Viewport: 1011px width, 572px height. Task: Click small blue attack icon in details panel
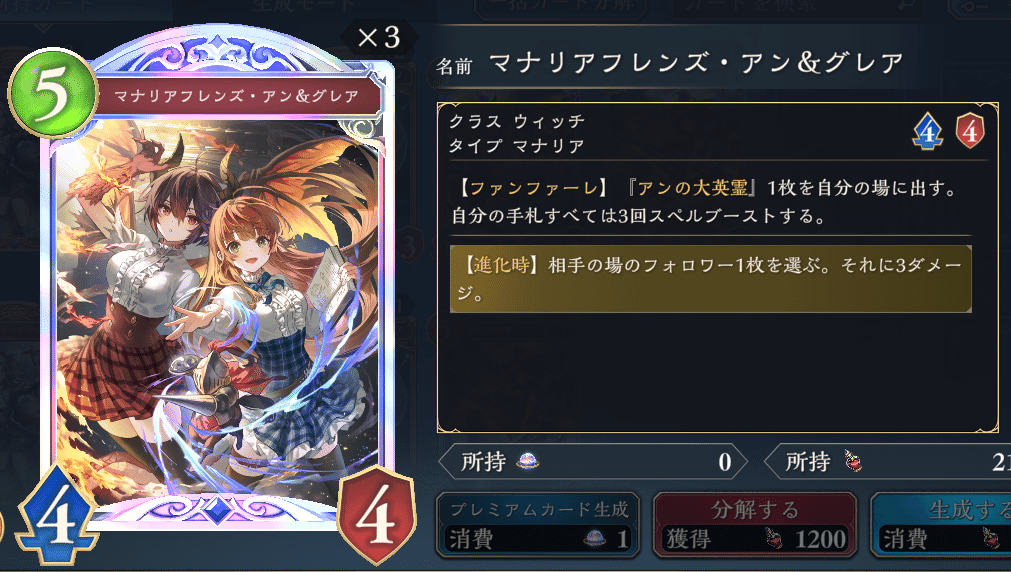pos(928,132)
